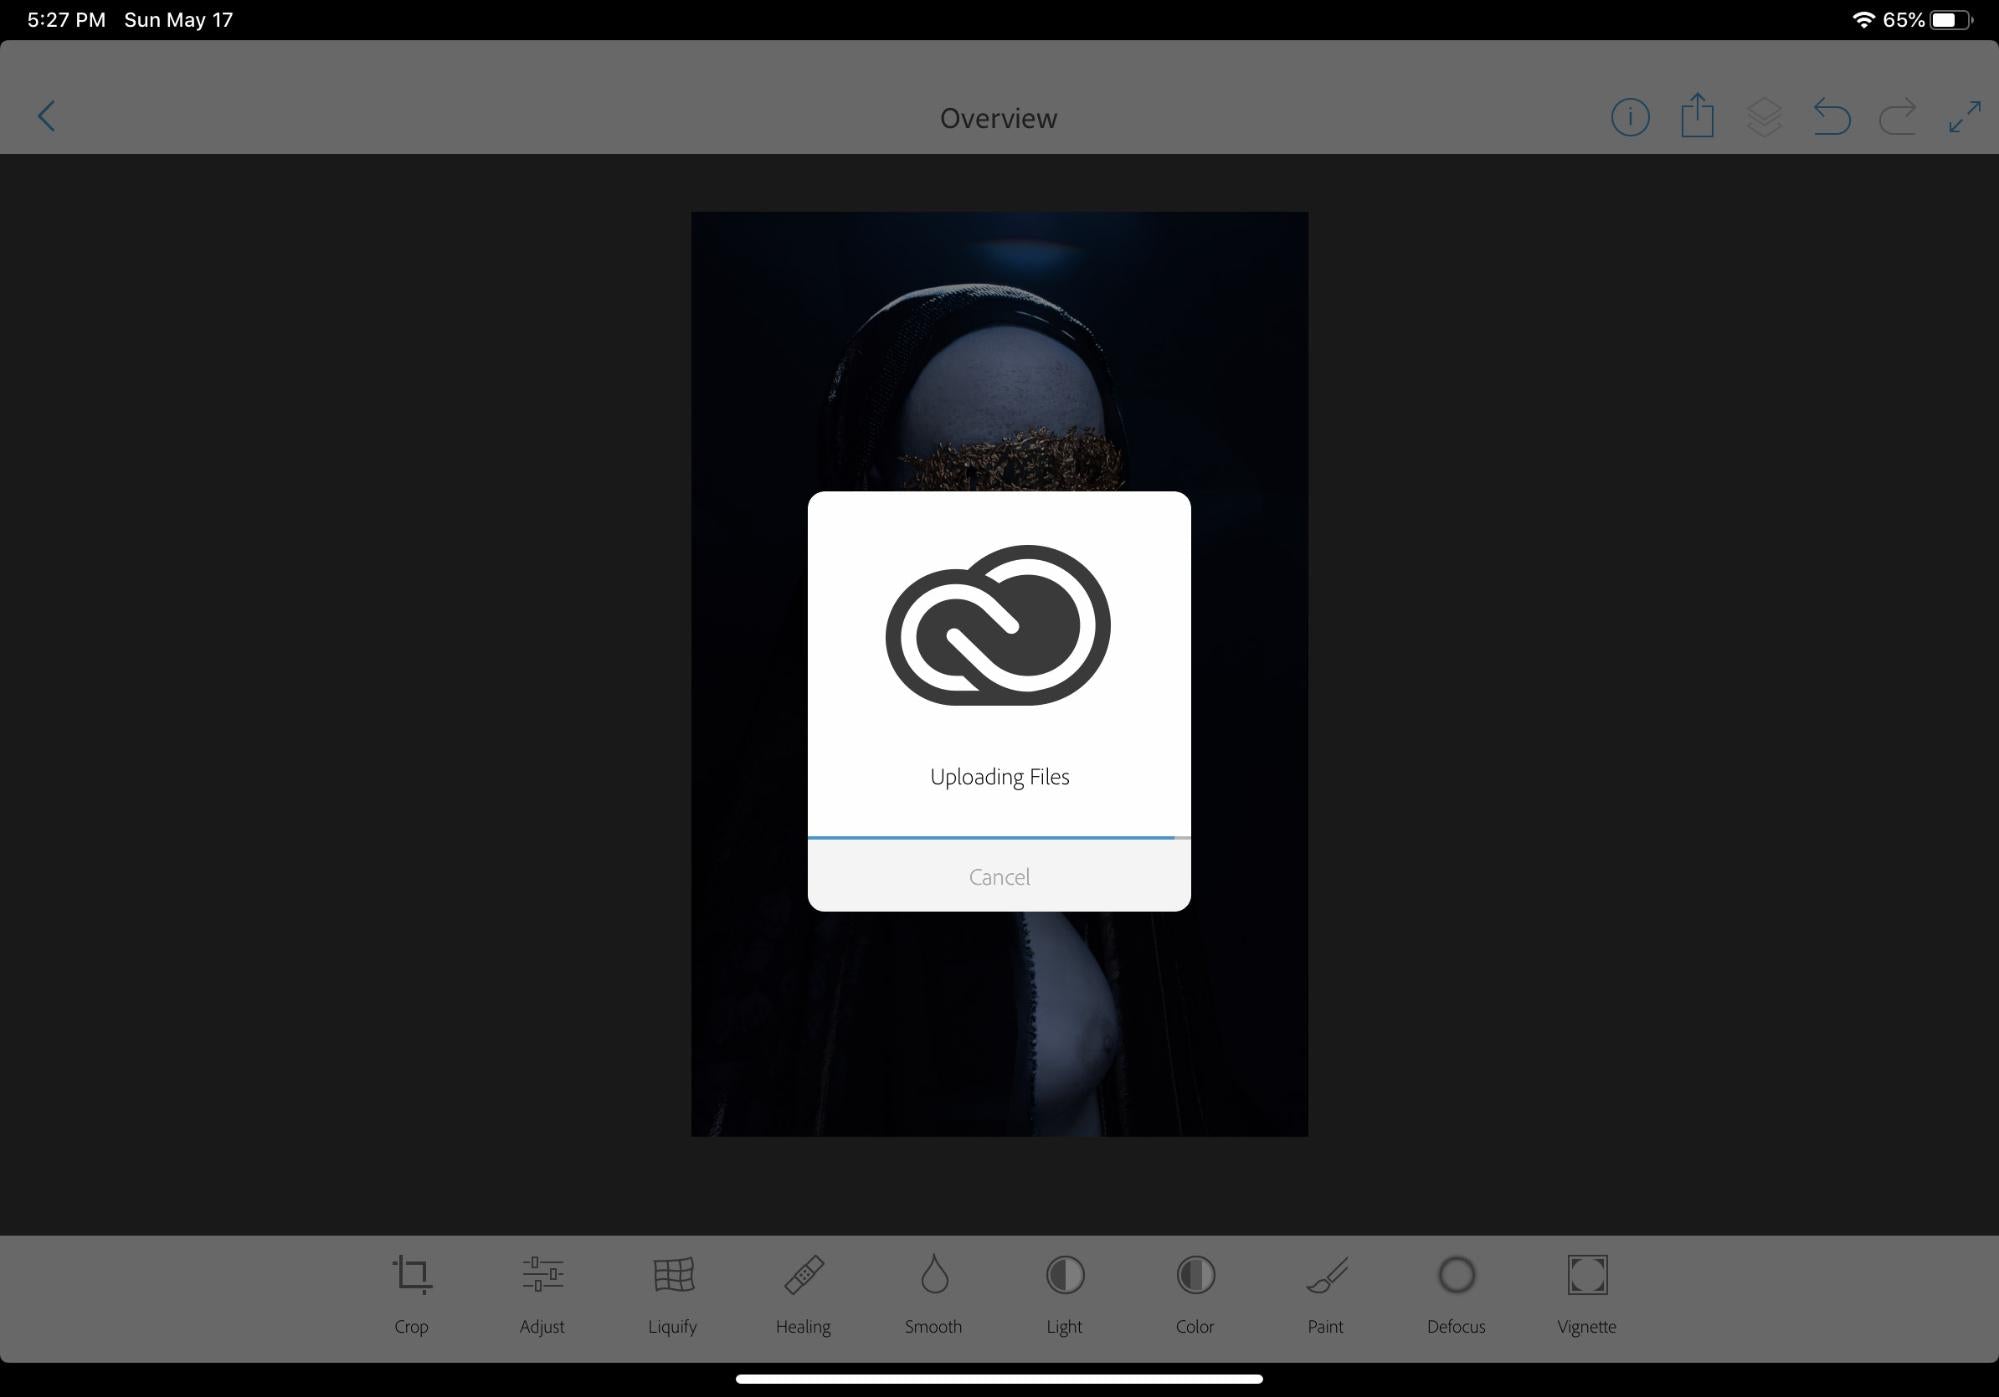Enter fullscreen with the expand arrows
Image resolution: width=1999 pixels, height=1397 pixels.
[x=1964, y=117]
